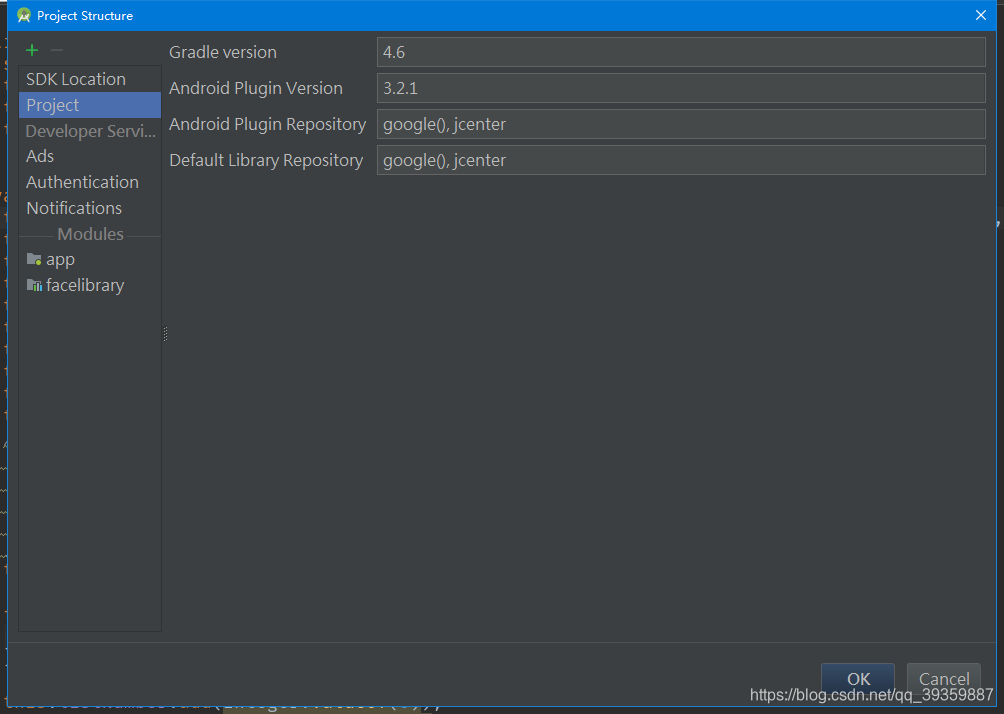
Task: Focus the Default Library Repository field
Action: point(681,160)
